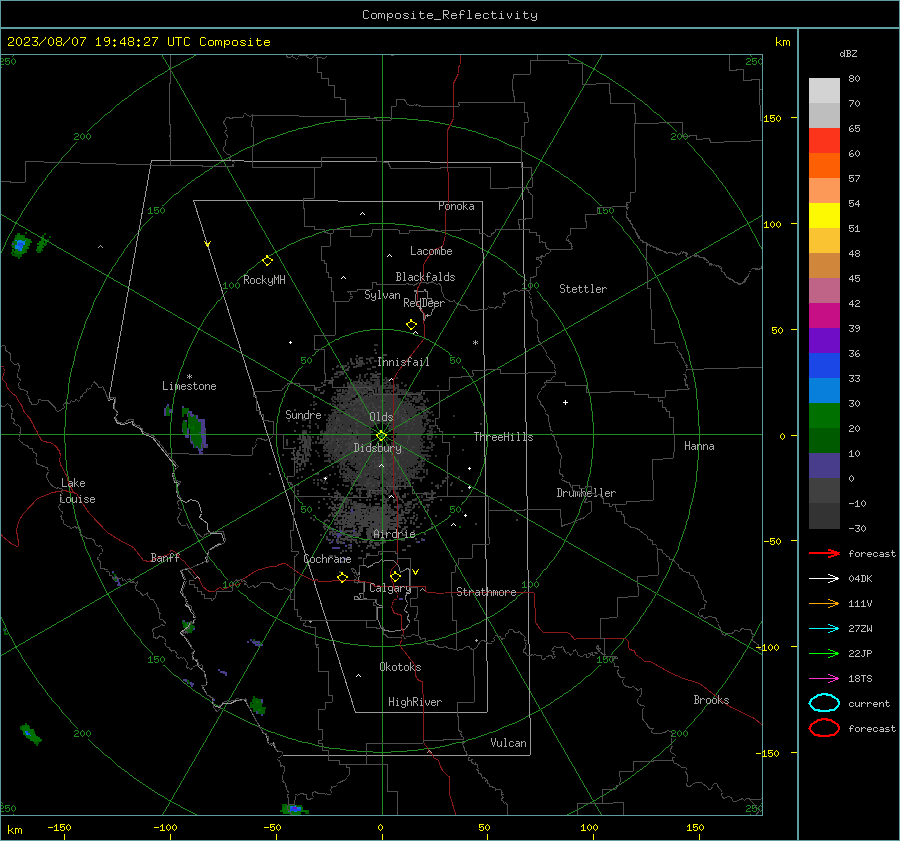The width and height of the screenshot is (900, 841).
Task: Click the radar center diamond between Olds and Didsbury
Action: (x=382, y=435)
